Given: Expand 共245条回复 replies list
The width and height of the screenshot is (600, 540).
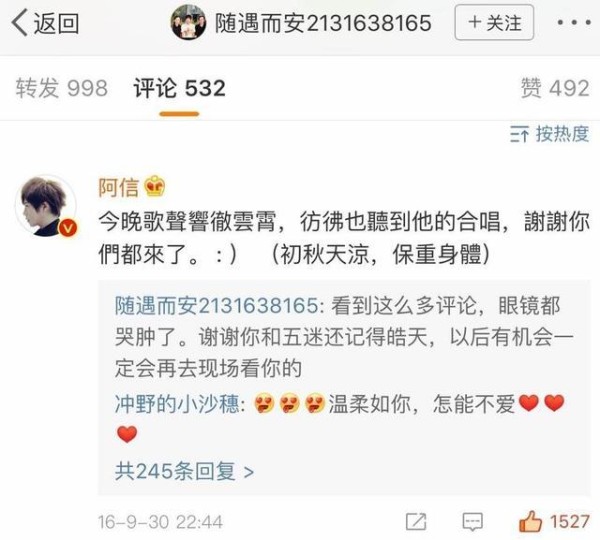Looking at the screenshot, I should [x=184, y=471].
